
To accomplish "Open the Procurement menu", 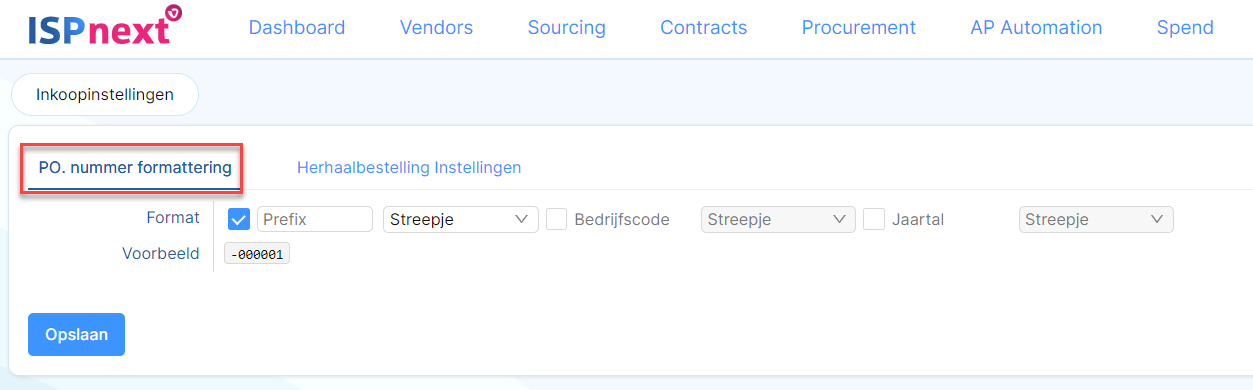I will [858, 28].
